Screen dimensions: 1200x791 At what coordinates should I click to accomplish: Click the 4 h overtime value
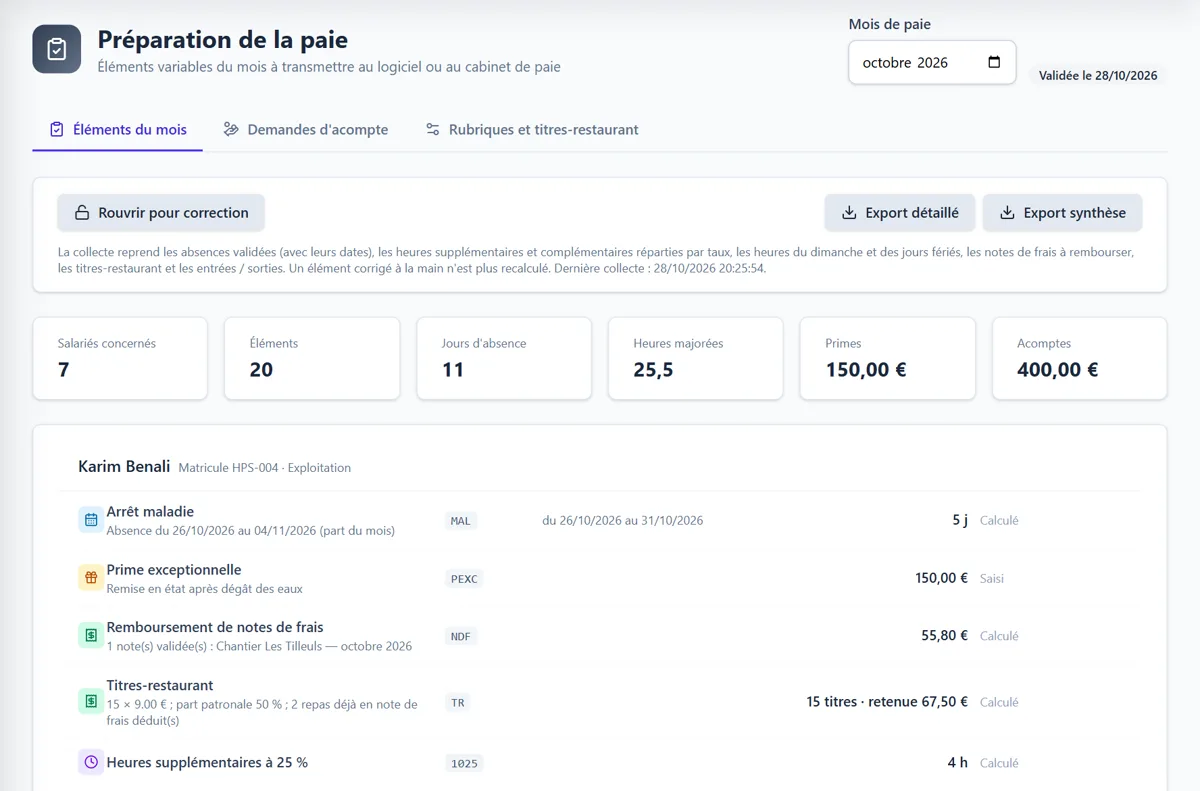958,762
